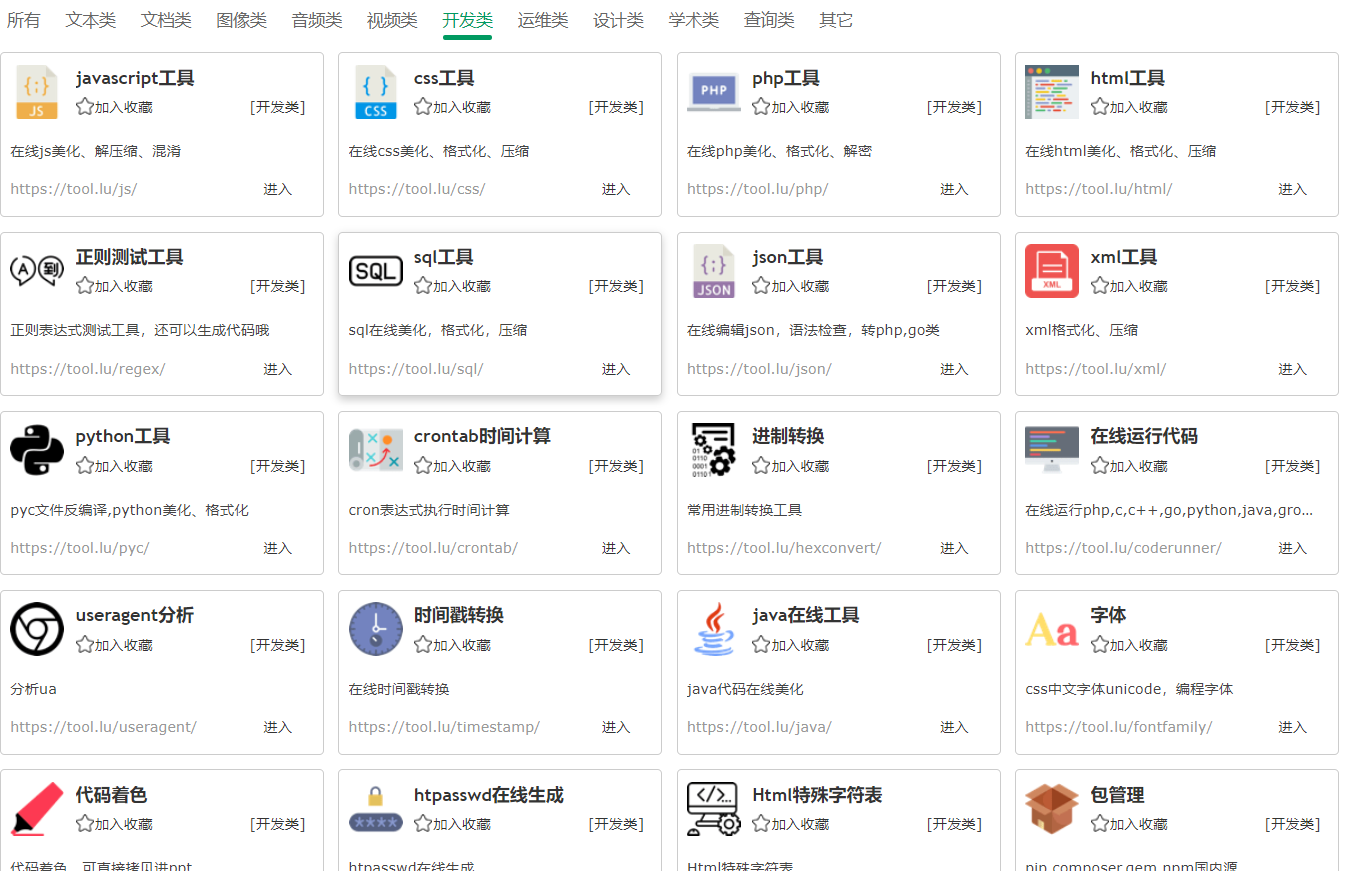Click the 时间戳转换 clock icon
Viewport: 1351px width, 871px height.
click(x=375, y=628)
